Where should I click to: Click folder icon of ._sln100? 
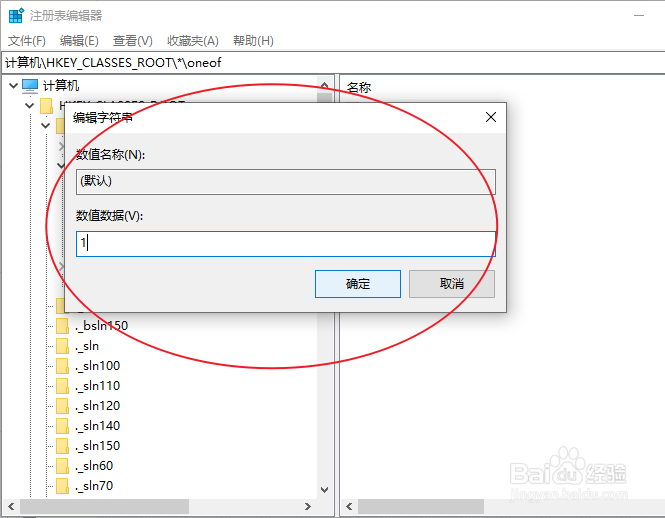pyautogui.click(x=62, y=366)
